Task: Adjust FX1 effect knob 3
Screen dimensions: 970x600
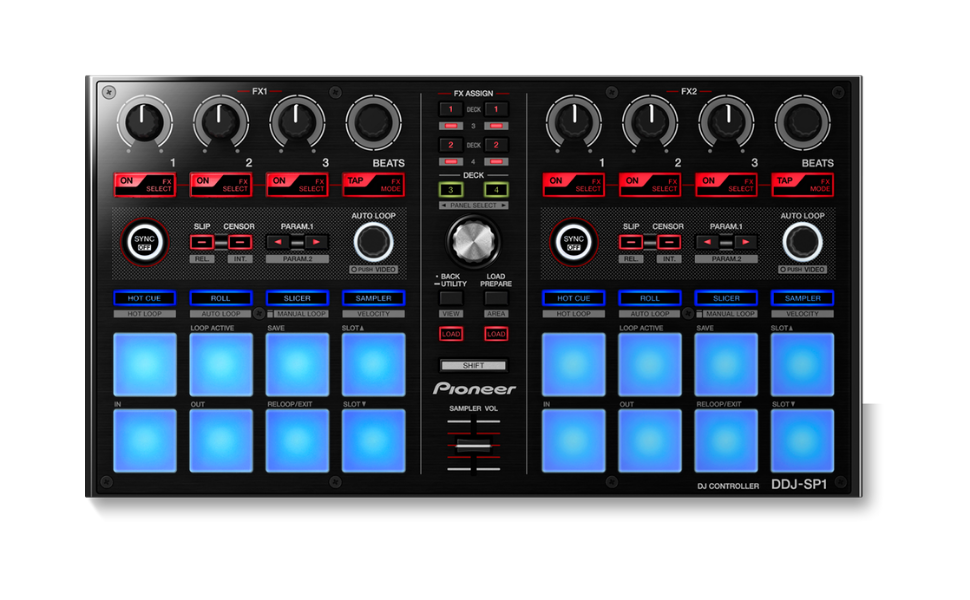Action: point(297,122)
